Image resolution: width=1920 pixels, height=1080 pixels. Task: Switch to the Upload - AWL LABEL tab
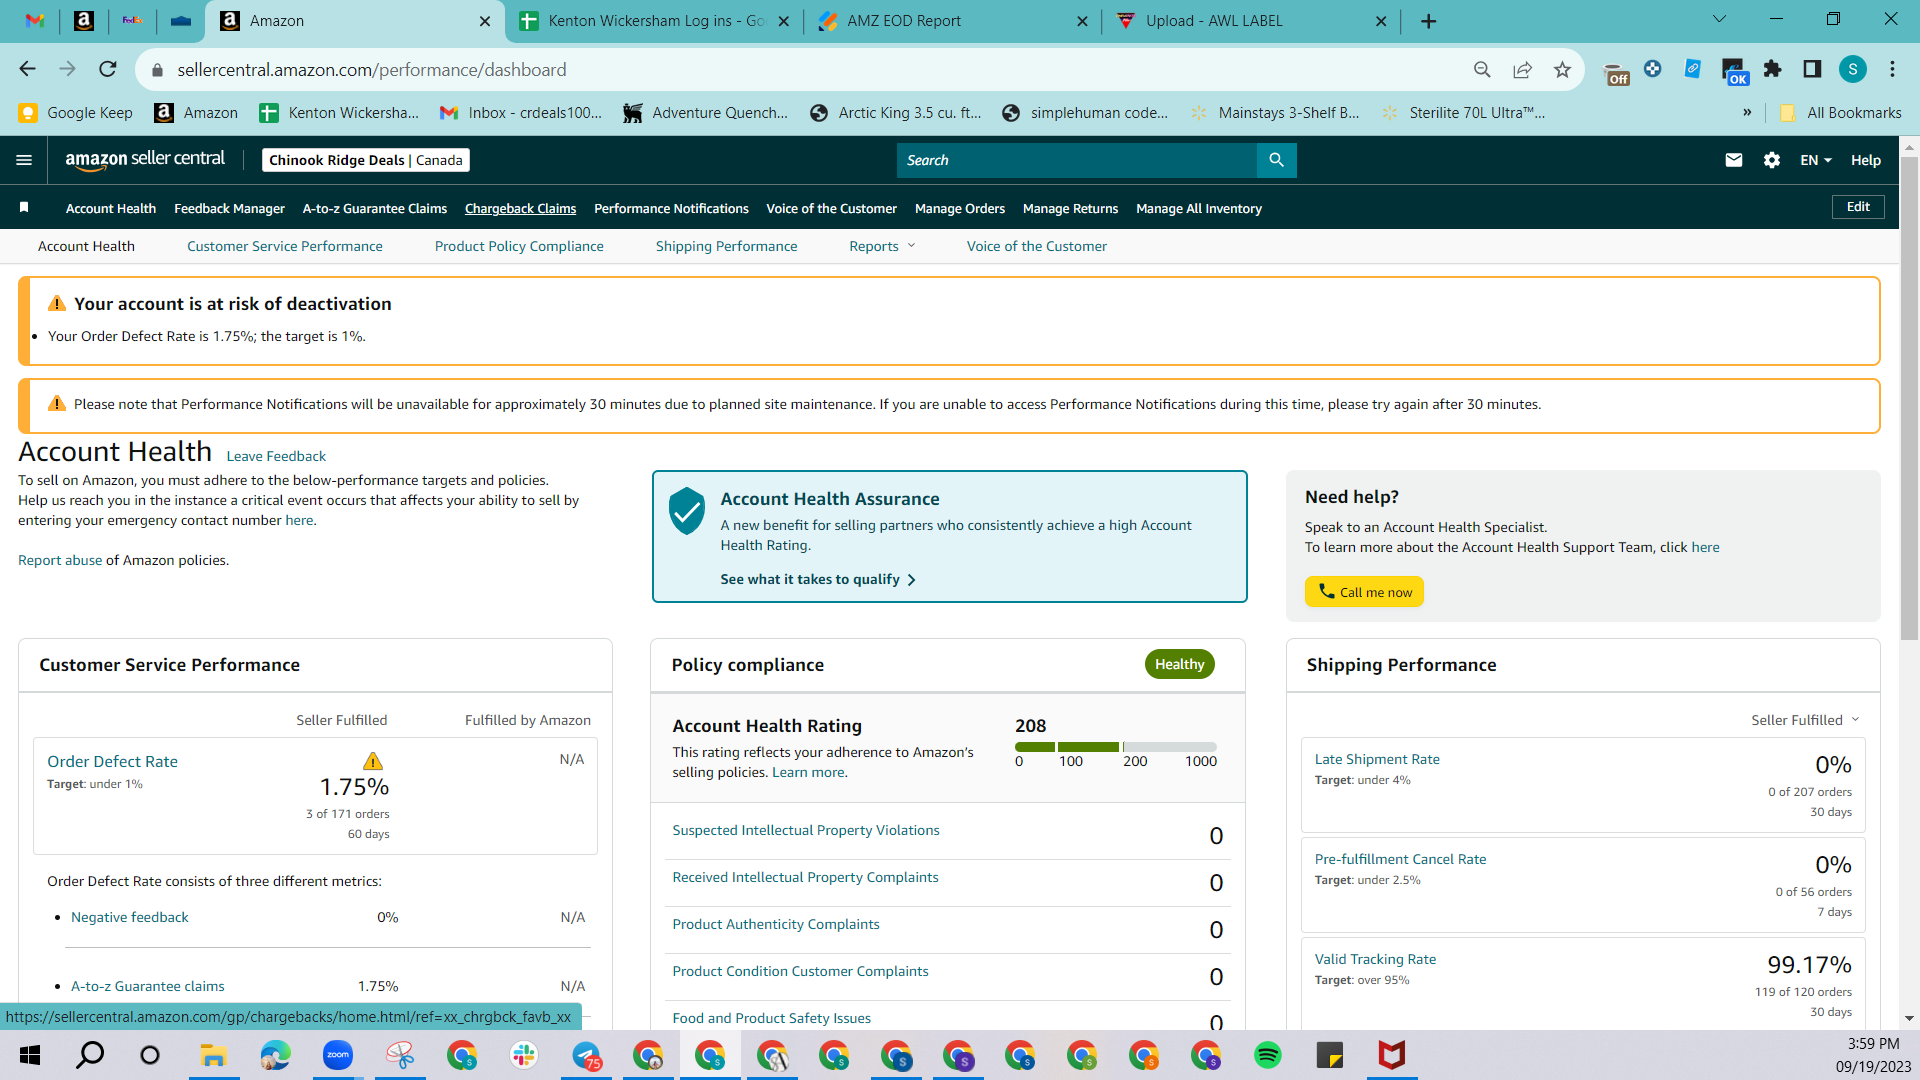coord(1250,21)
